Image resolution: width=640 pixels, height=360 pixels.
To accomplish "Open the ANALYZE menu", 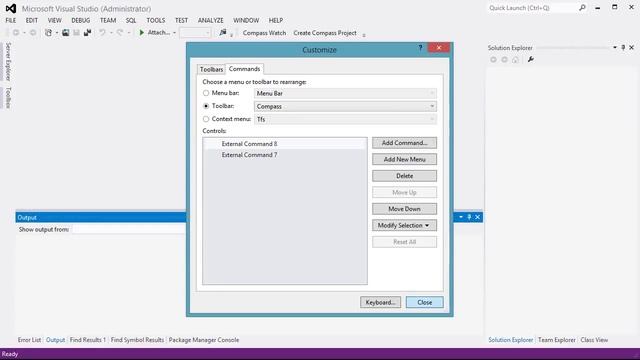I will [x=211, y=20].
